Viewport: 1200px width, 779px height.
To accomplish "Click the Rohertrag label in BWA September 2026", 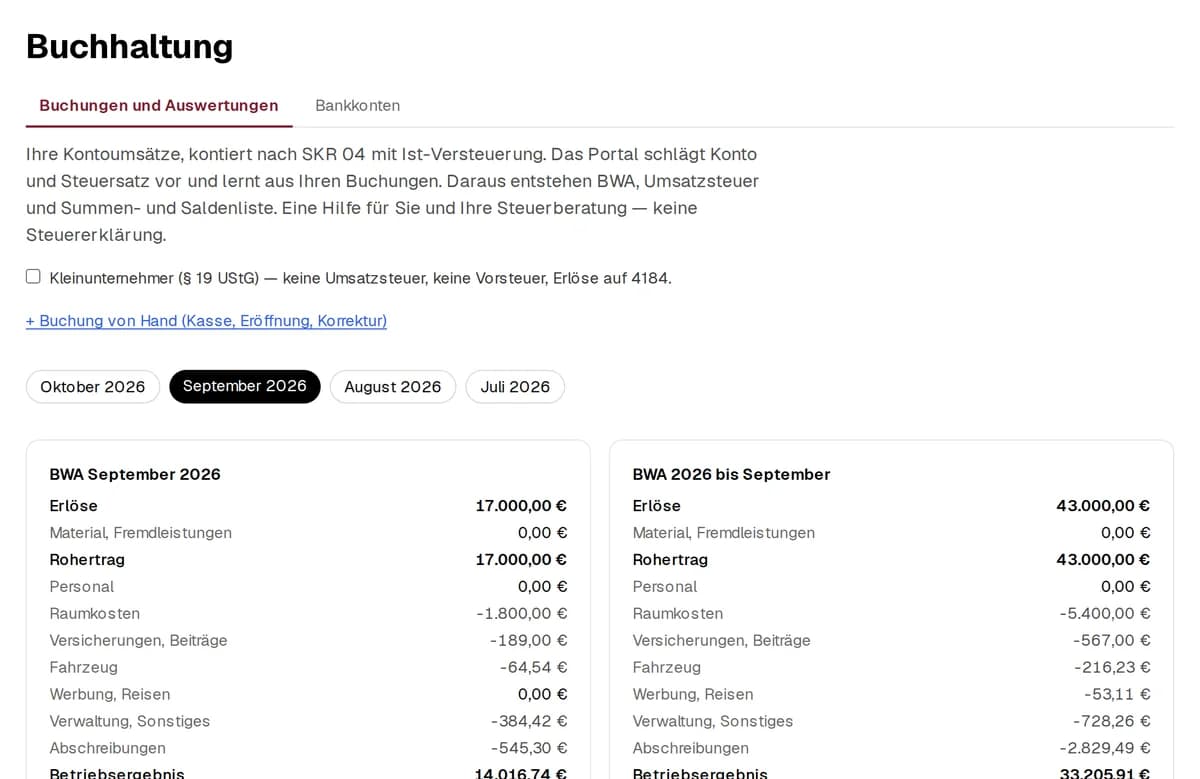I will pos(87,560).
